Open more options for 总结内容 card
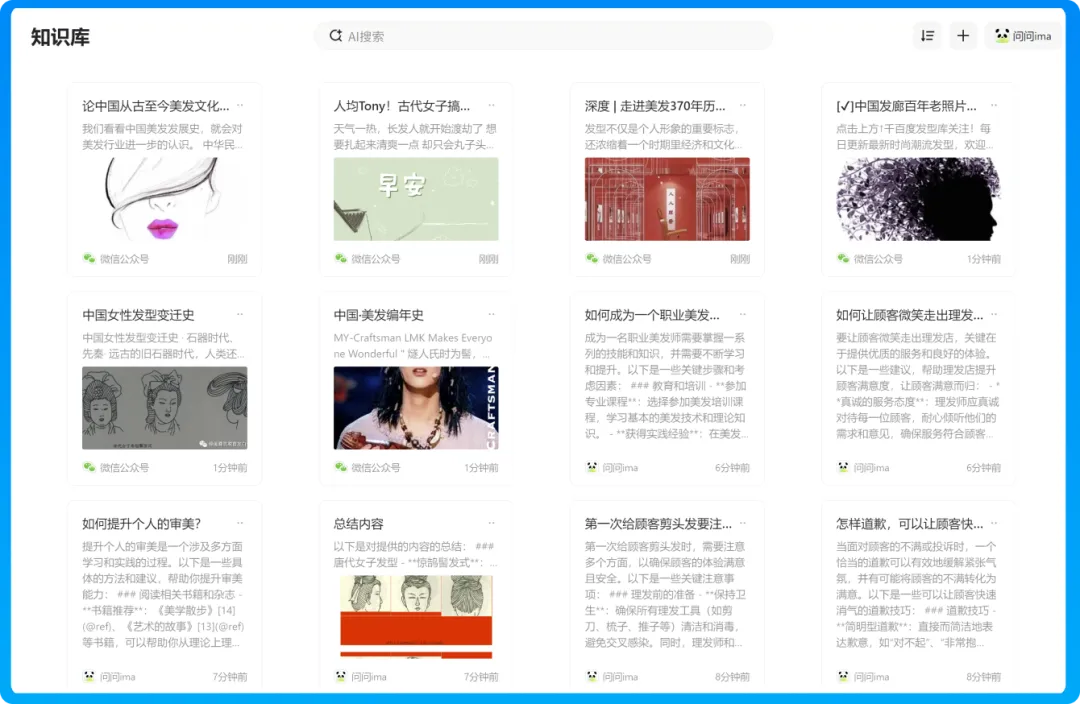Screen dimensions: 1080x704 491,523
